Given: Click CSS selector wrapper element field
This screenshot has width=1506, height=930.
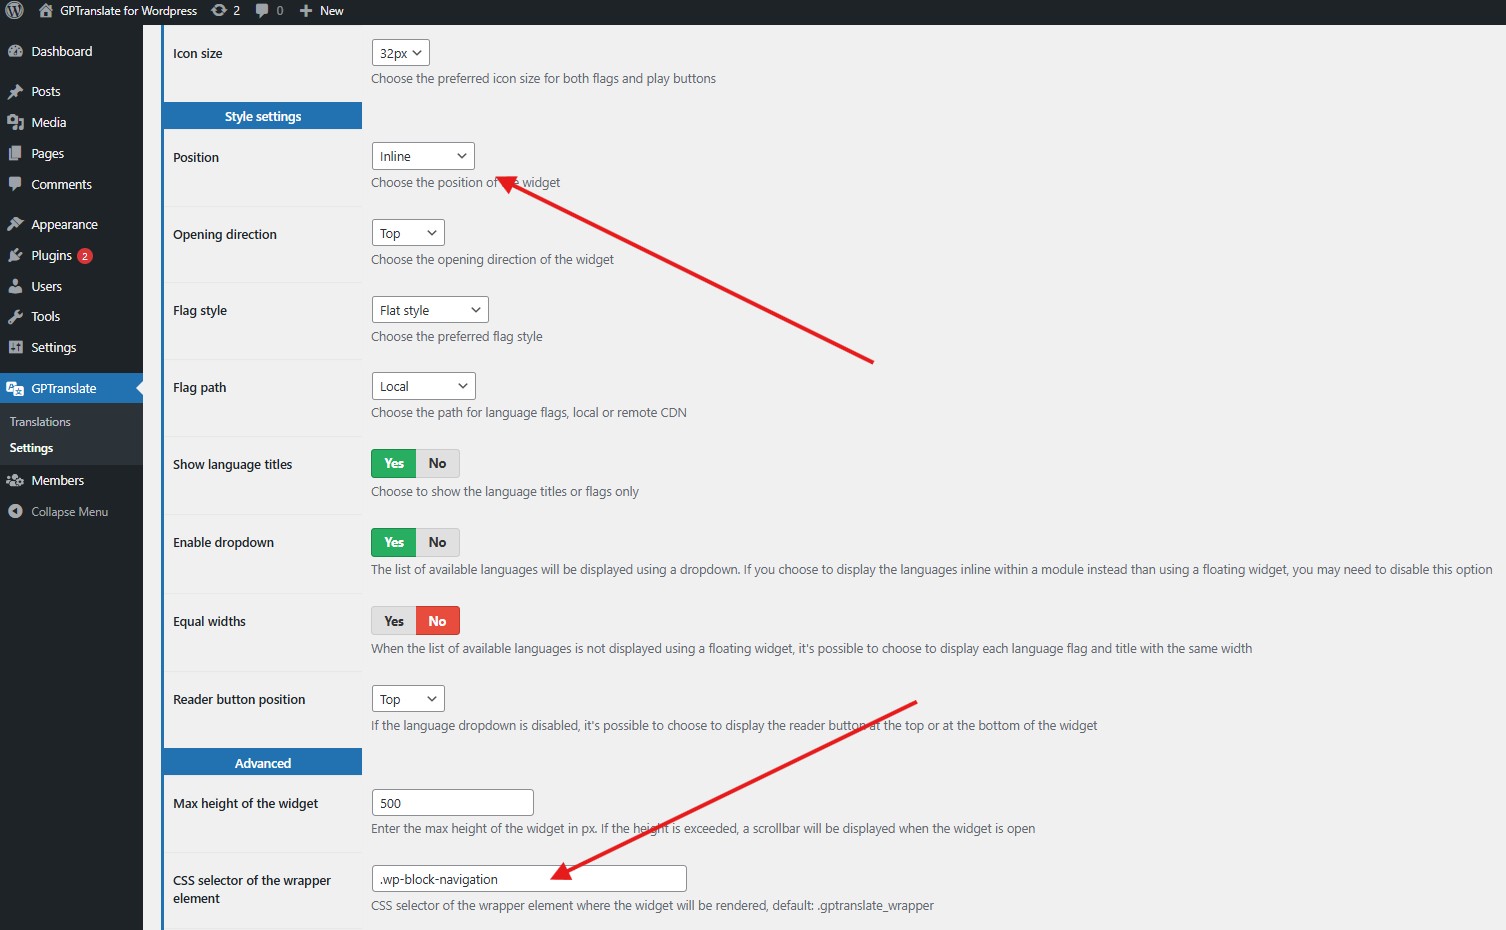Looking at the screenshot, I should pyautogui.click(x=529, y=879).
